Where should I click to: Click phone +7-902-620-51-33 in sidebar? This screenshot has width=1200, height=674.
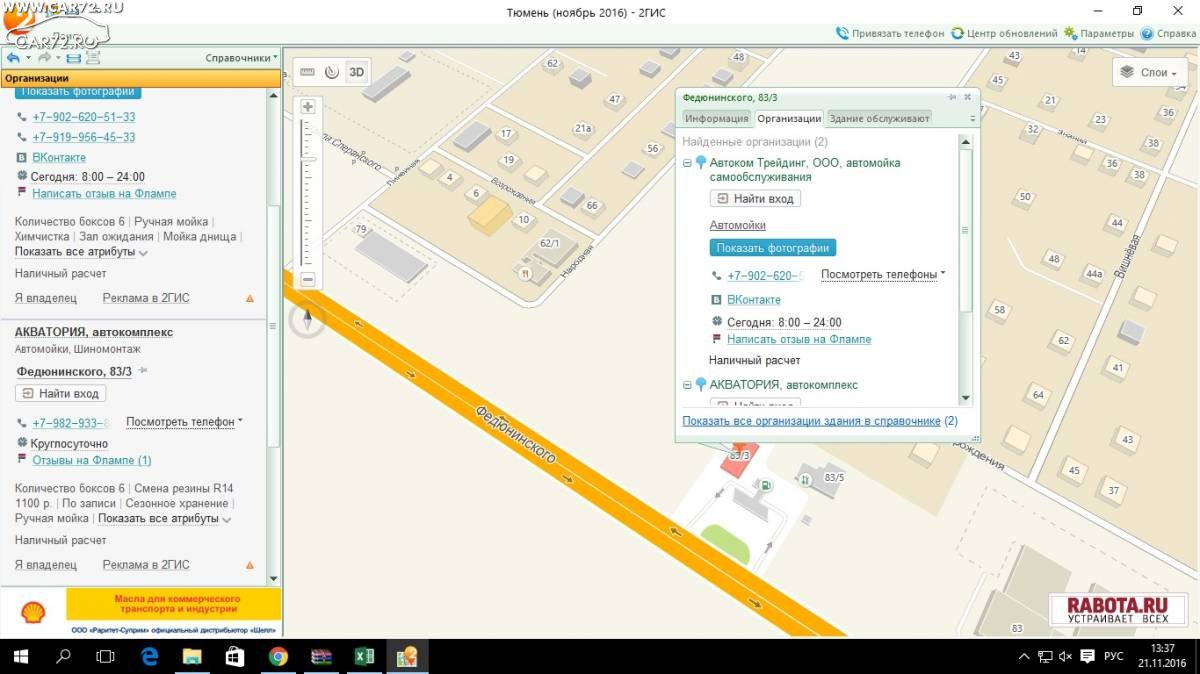83,117
